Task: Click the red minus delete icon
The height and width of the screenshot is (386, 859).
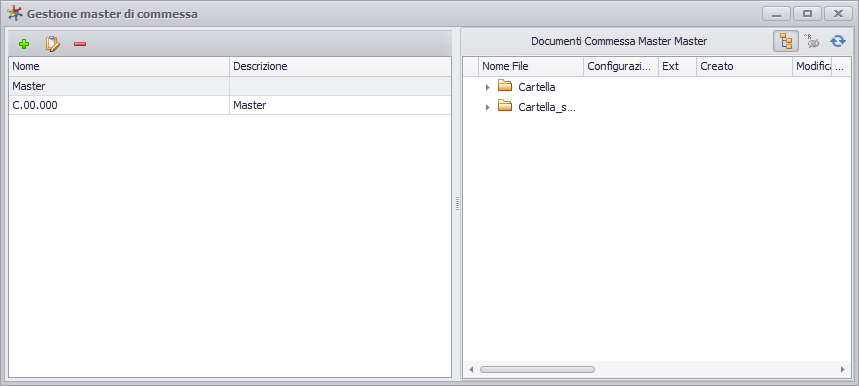Action: [x=80, y=44]
